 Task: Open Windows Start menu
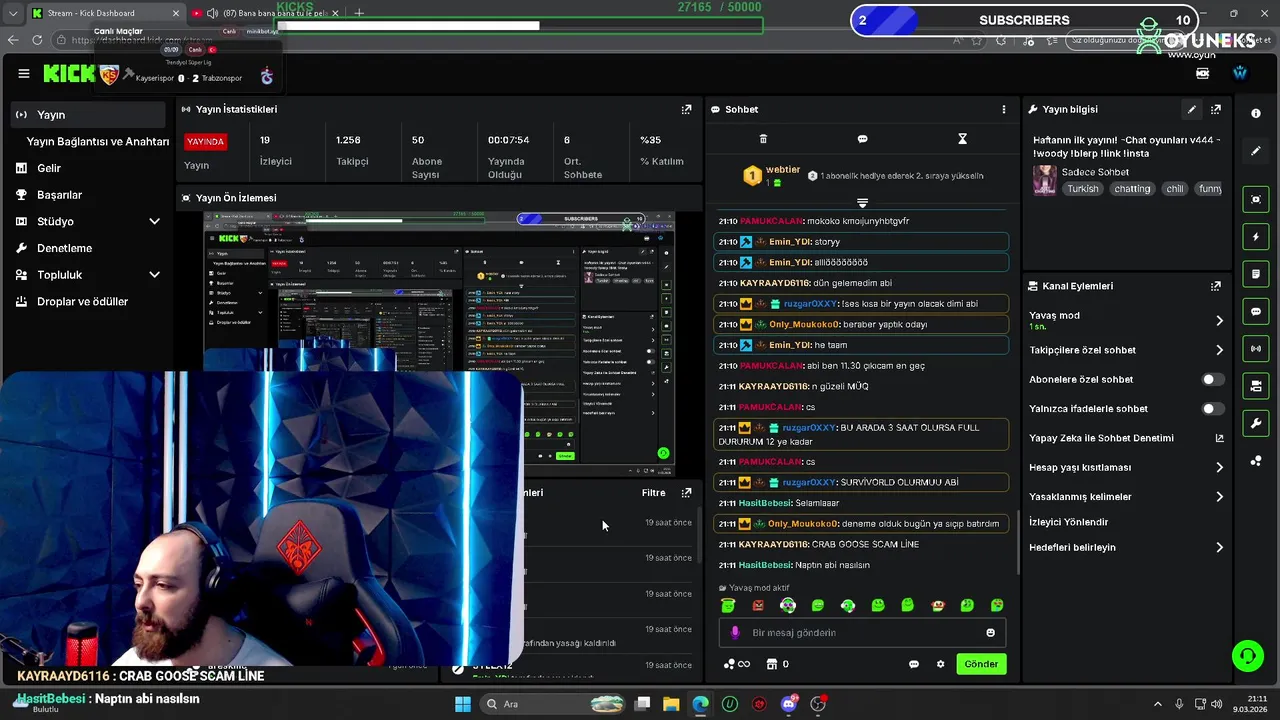[x=462, y=704]
